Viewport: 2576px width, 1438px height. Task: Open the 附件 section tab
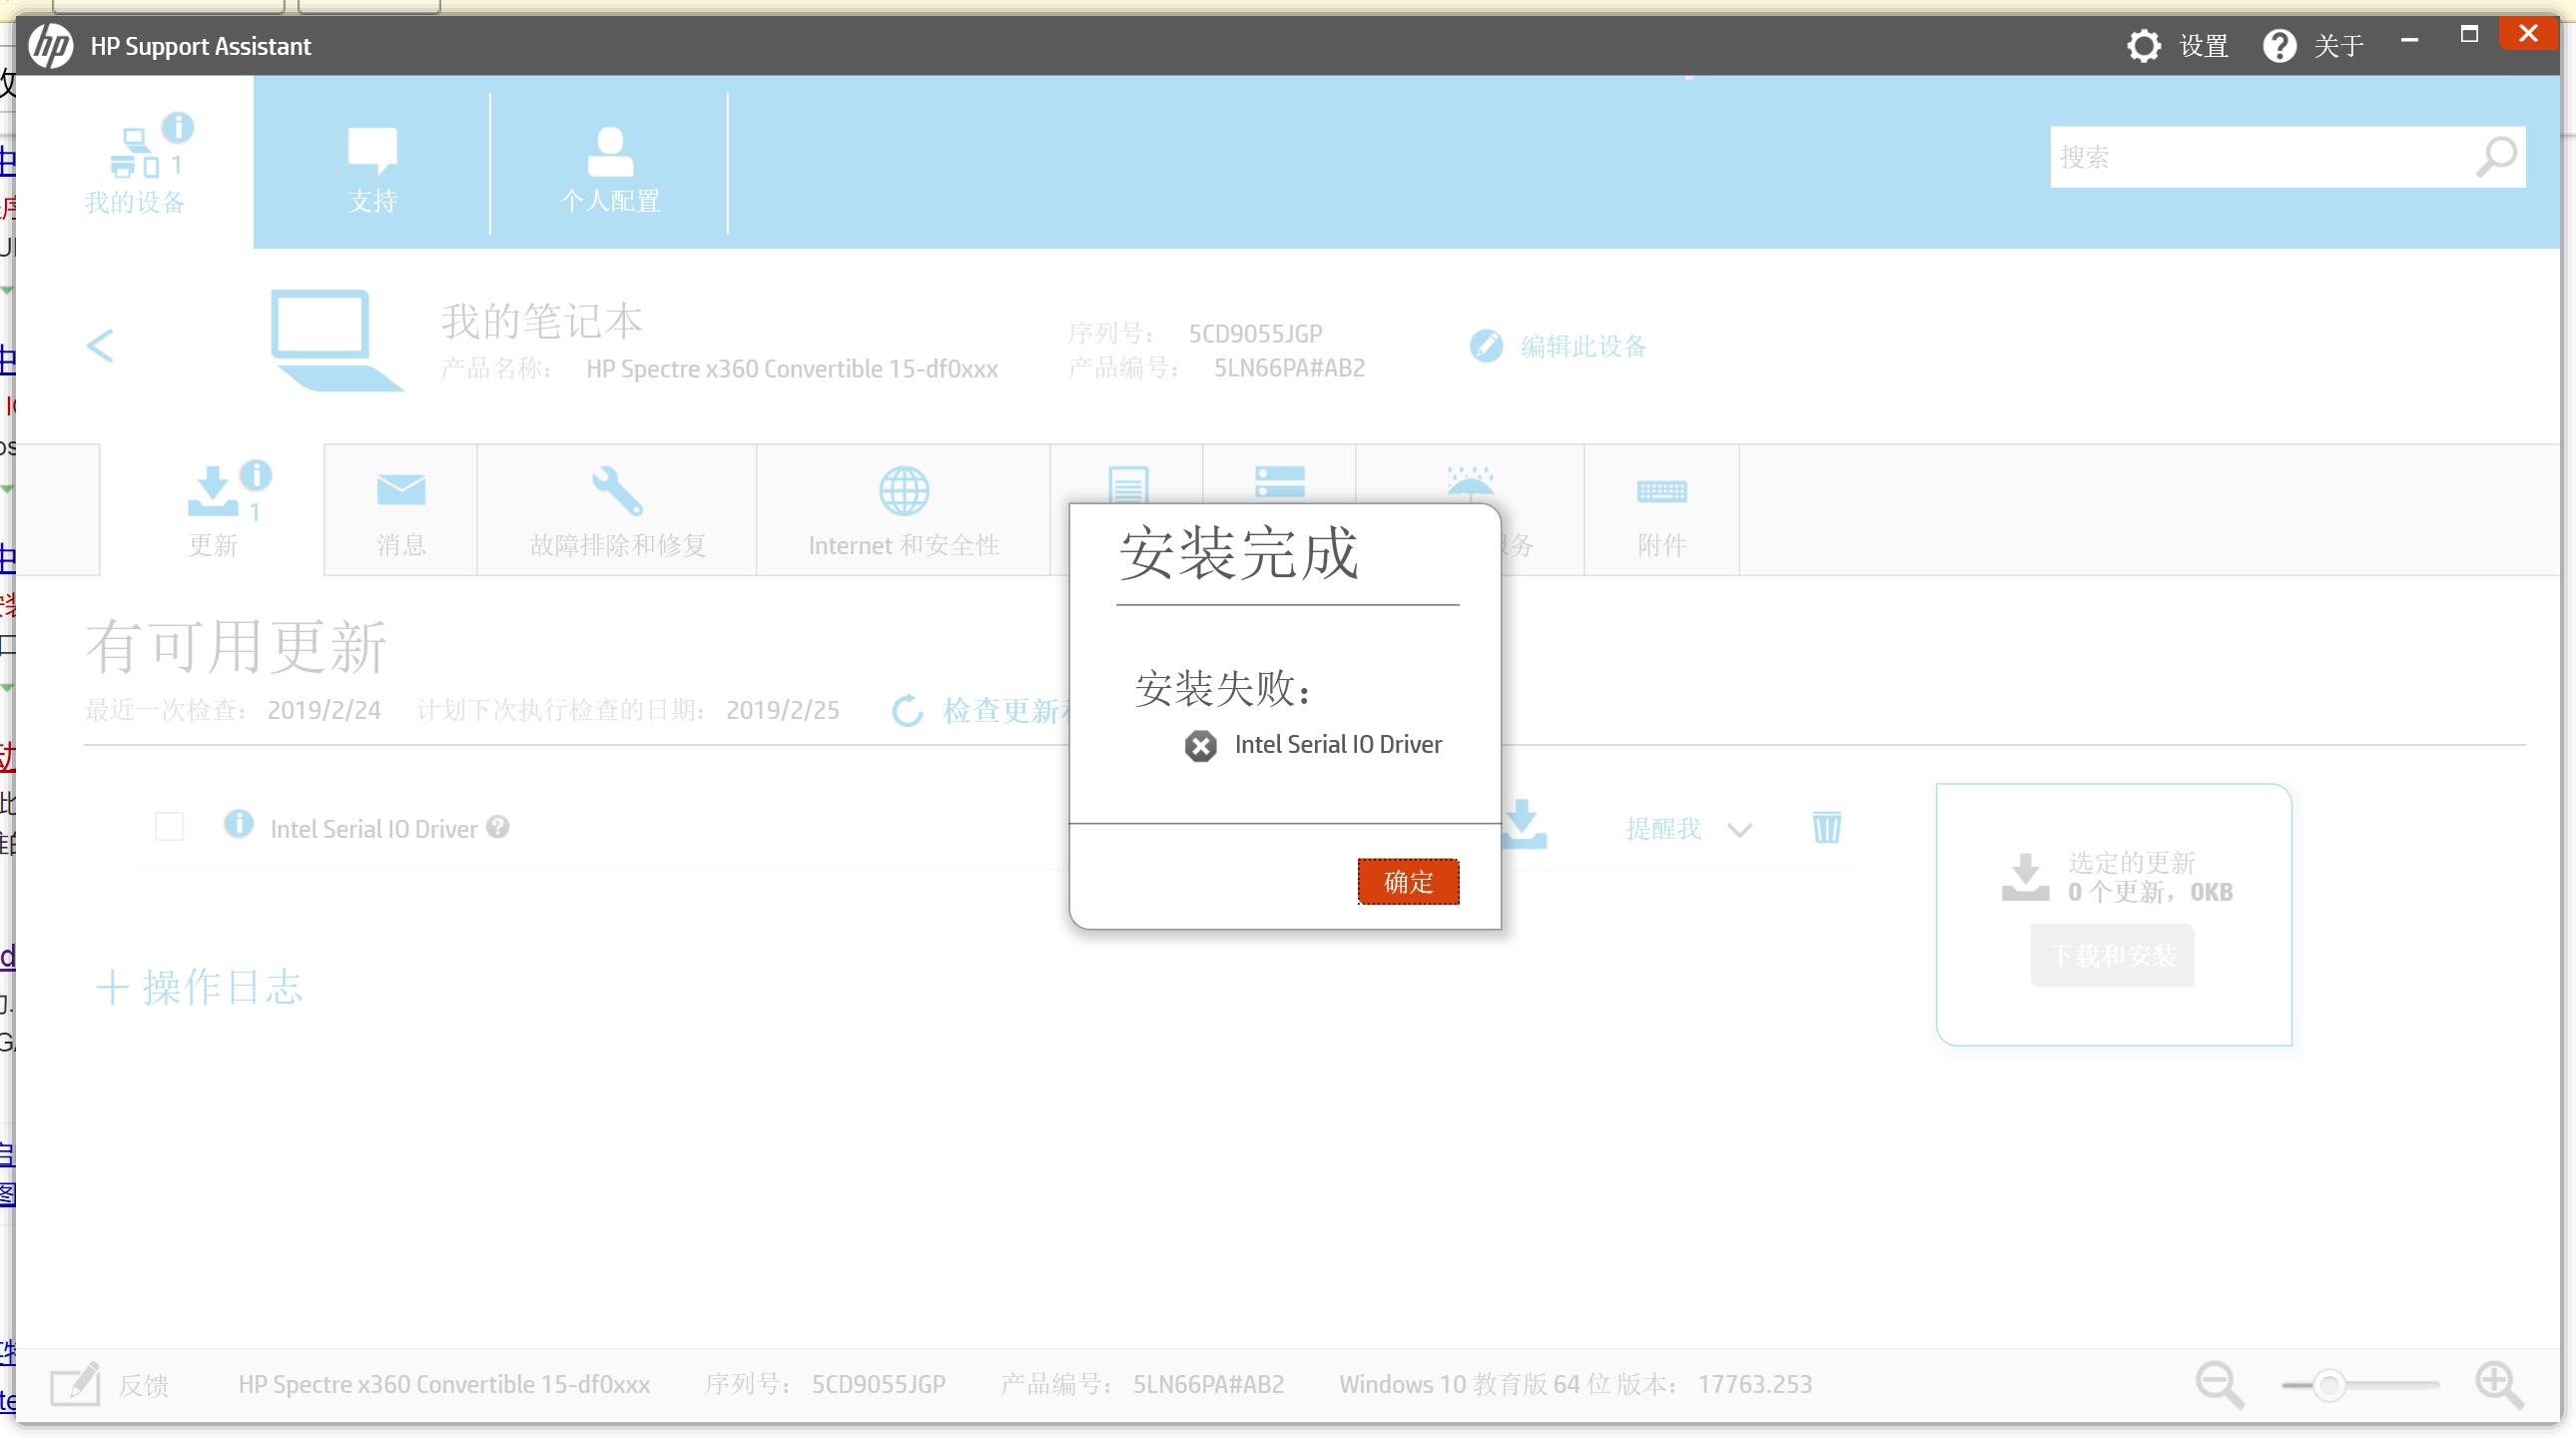click(1662, 511)
